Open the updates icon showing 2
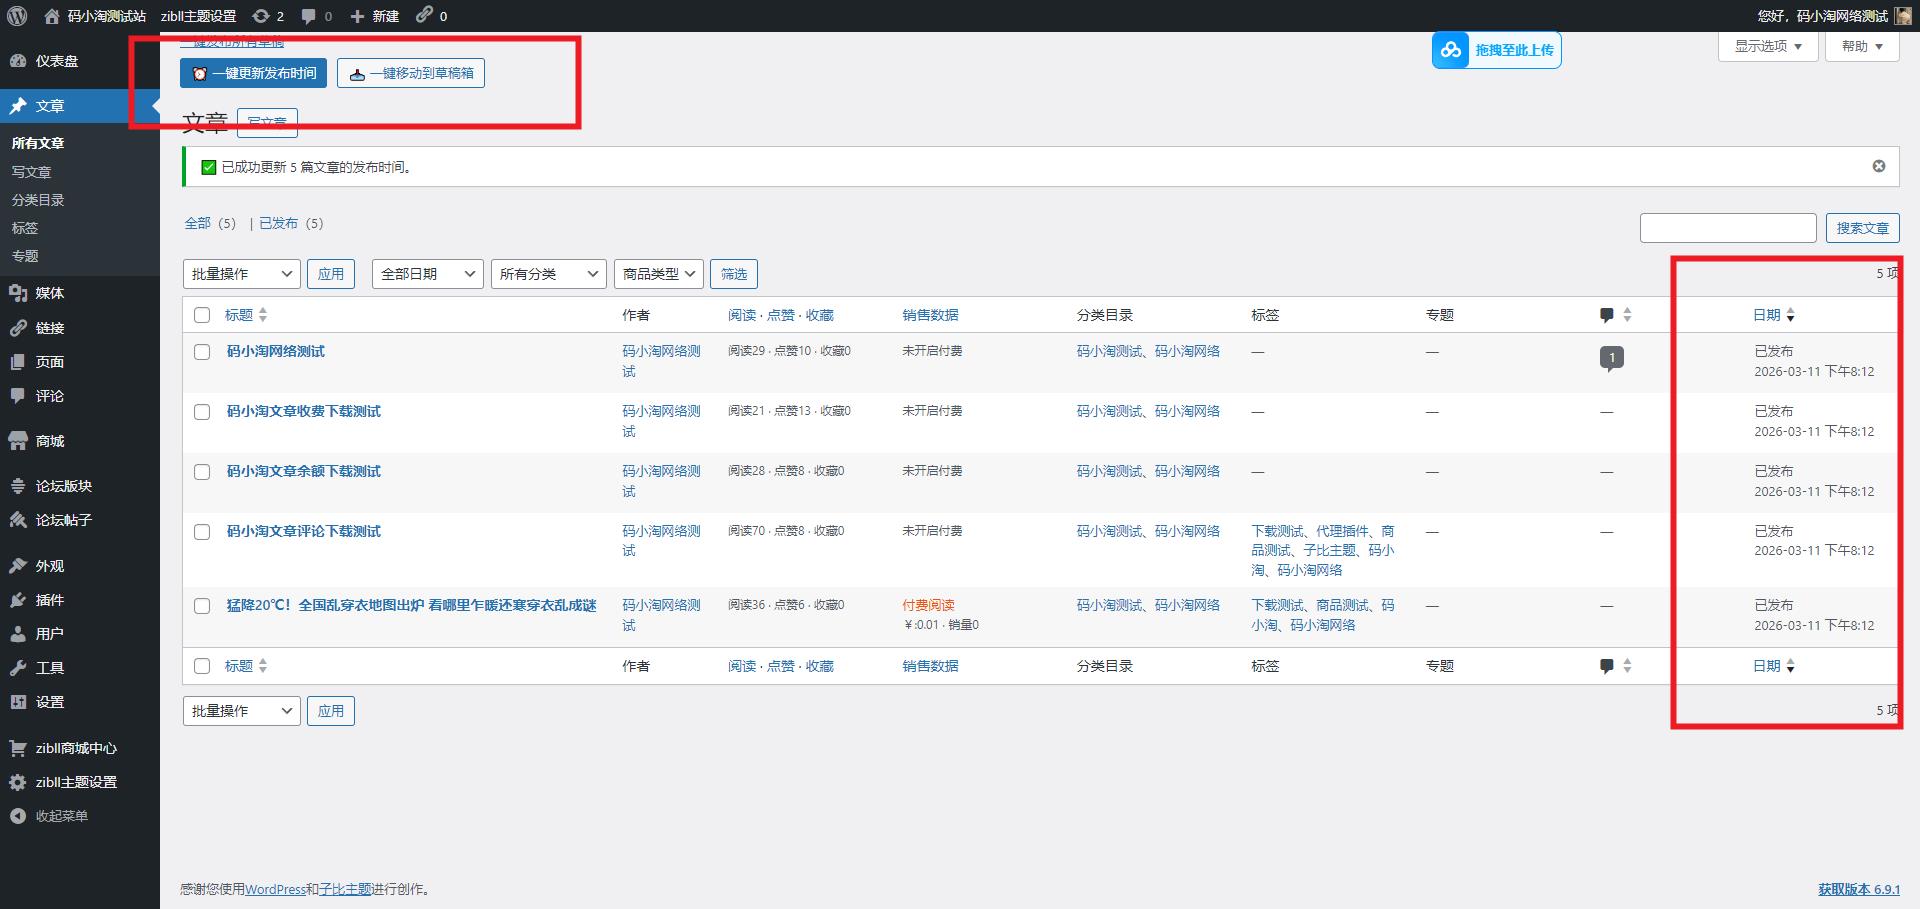Image resolution: width=1920 pixels, height=909 pixels. (x=267, y=16)
